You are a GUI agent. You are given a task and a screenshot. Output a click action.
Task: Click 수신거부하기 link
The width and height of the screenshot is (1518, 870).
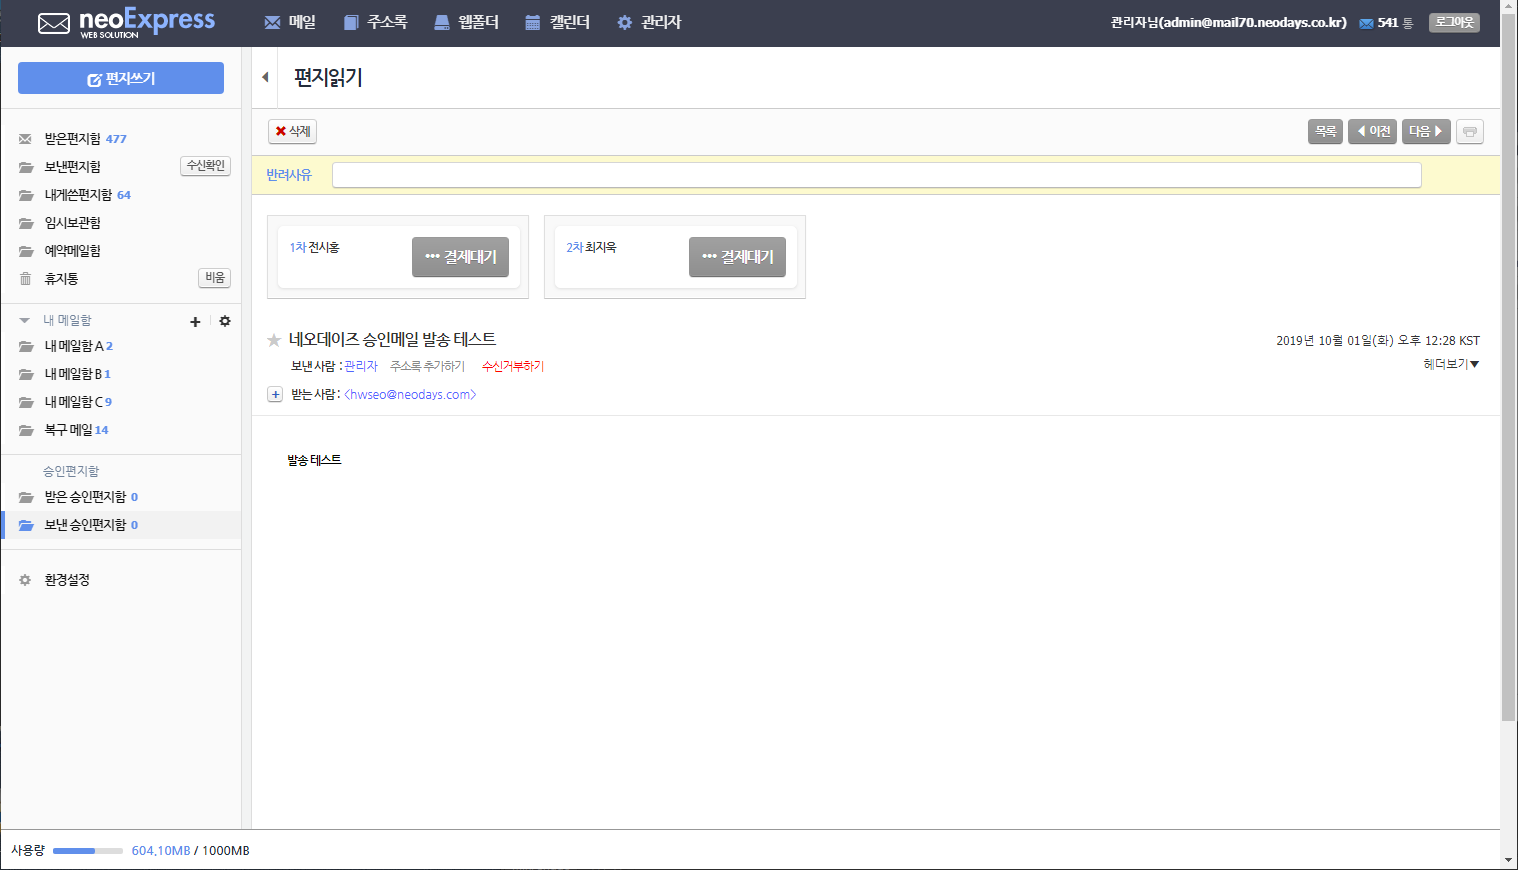point(513,366)
